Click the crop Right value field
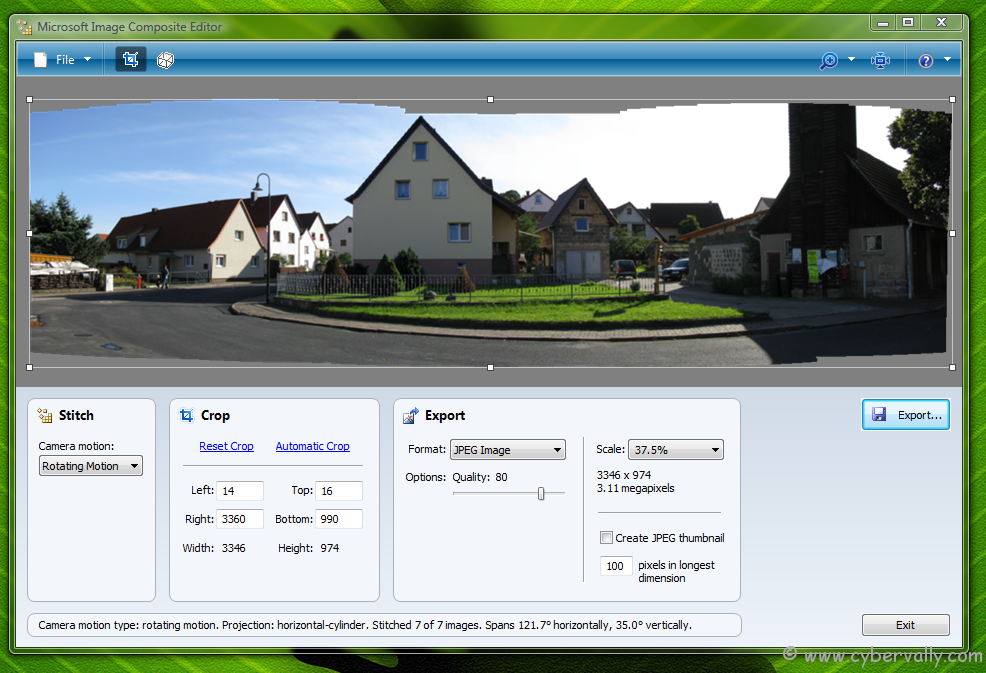This screenshot has height=673, width=986. pos(240,519)
